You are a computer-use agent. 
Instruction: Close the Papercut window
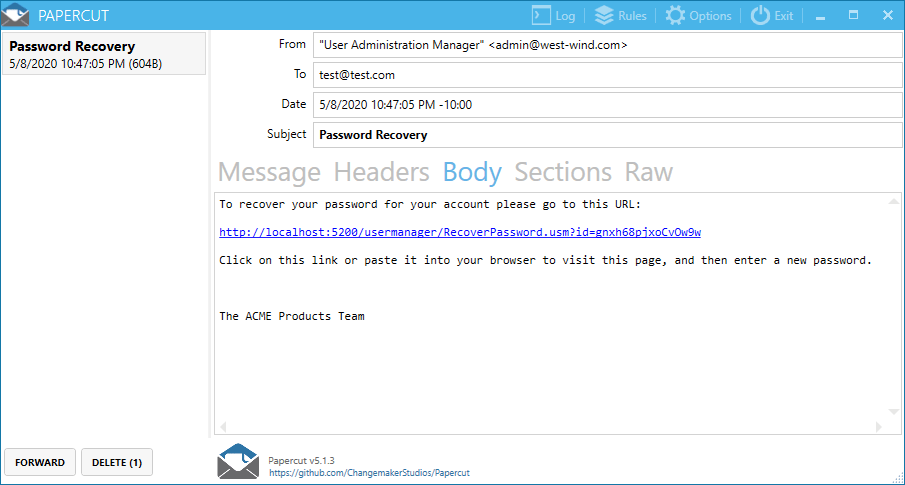click(x=888, y=16)
